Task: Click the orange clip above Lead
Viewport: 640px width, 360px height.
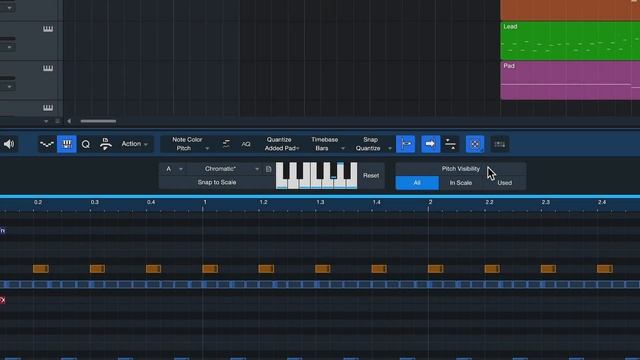Action: pos(570,10)
